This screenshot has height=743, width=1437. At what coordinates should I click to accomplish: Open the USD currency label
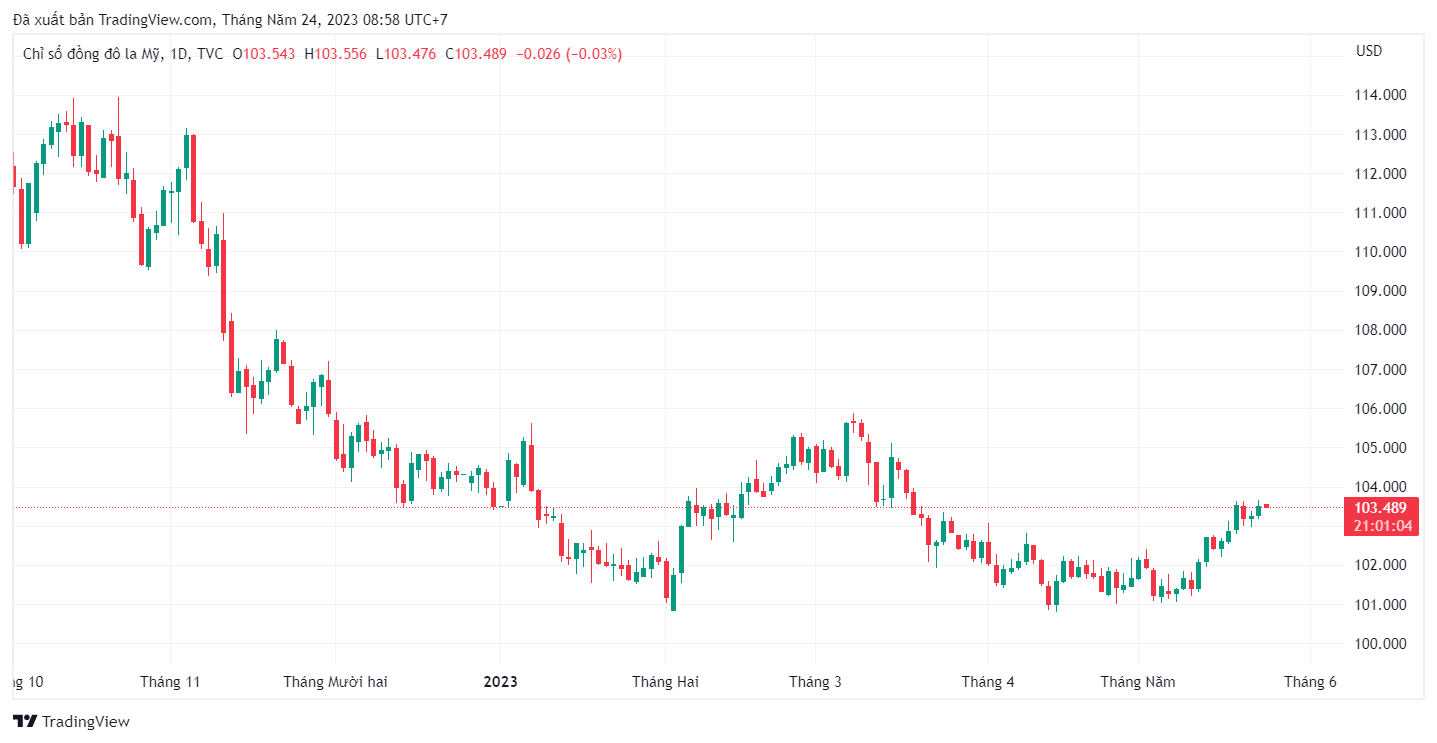[1368, 51]
